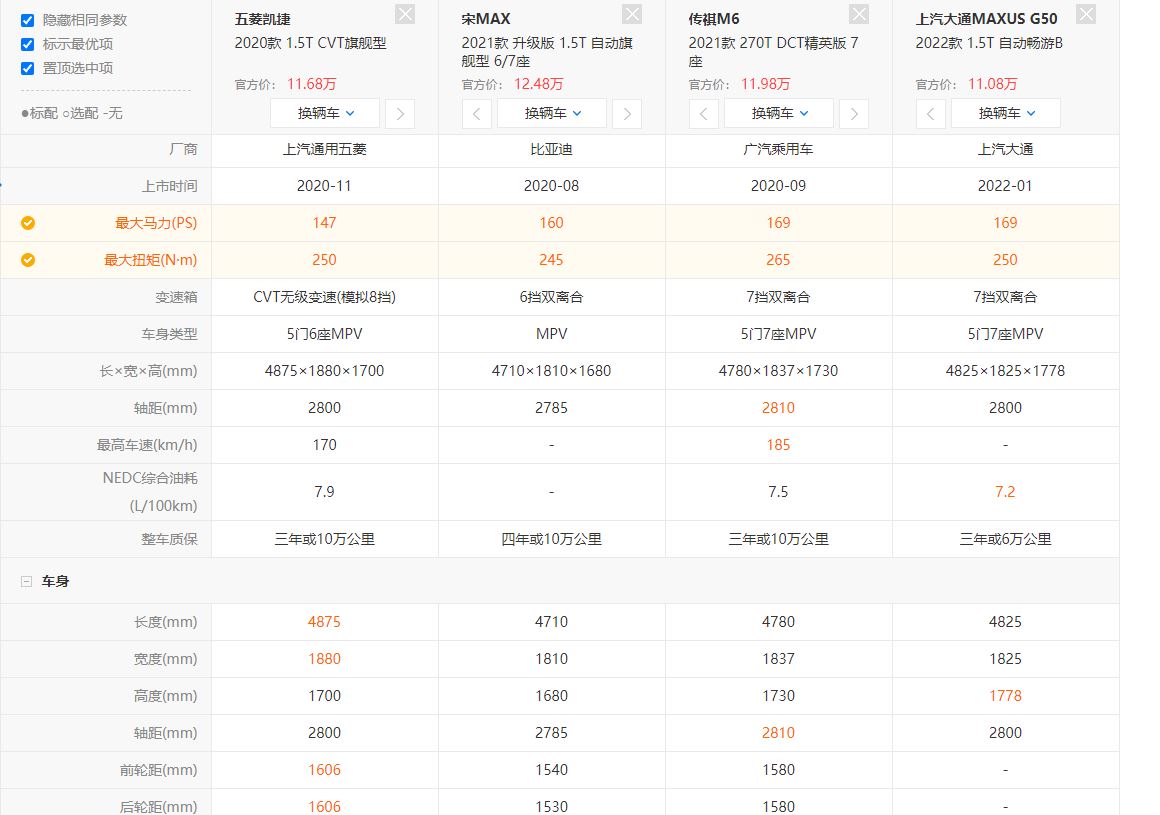Collapse the 车身 section
This screenshot has height=815, width=1160.
tap(27, 581)
